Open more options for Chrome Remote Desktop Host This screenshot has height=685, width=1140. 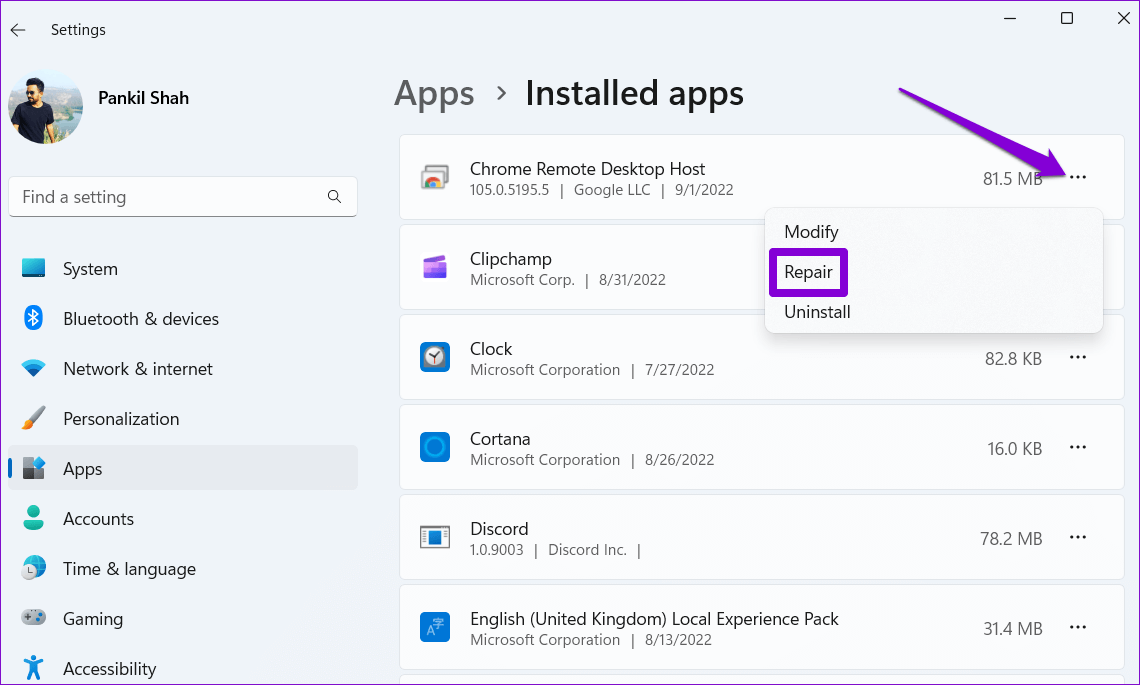pyautogui.click(x=1077, y=177)
